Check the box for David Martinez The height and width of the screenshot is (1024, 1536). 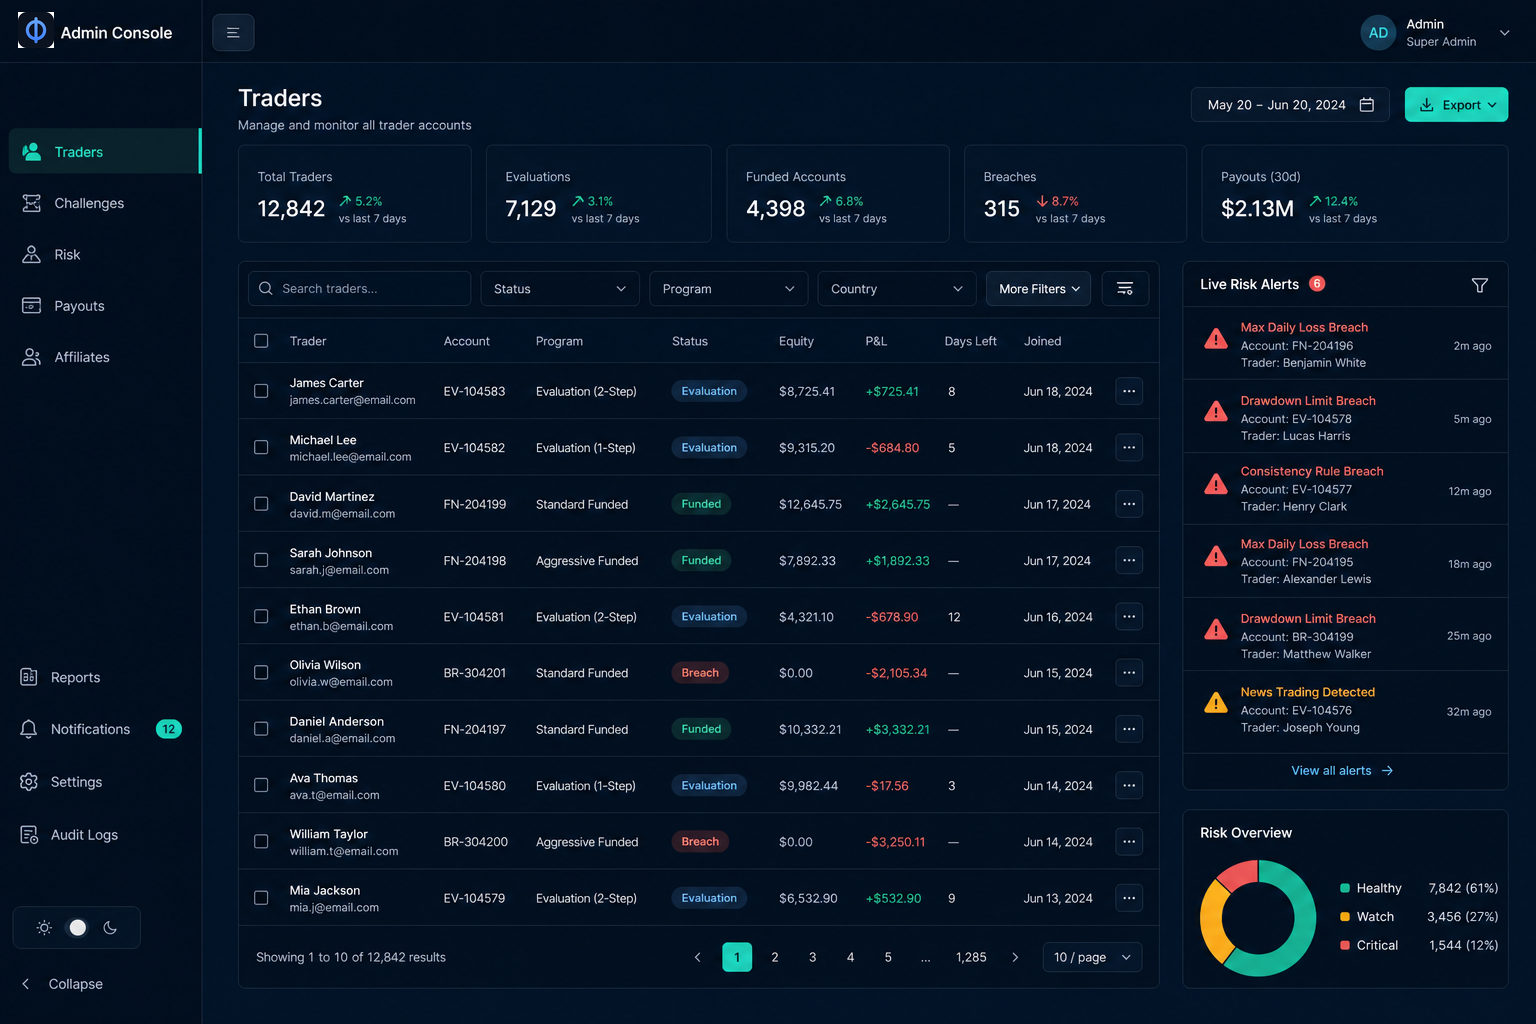point(261,504)
